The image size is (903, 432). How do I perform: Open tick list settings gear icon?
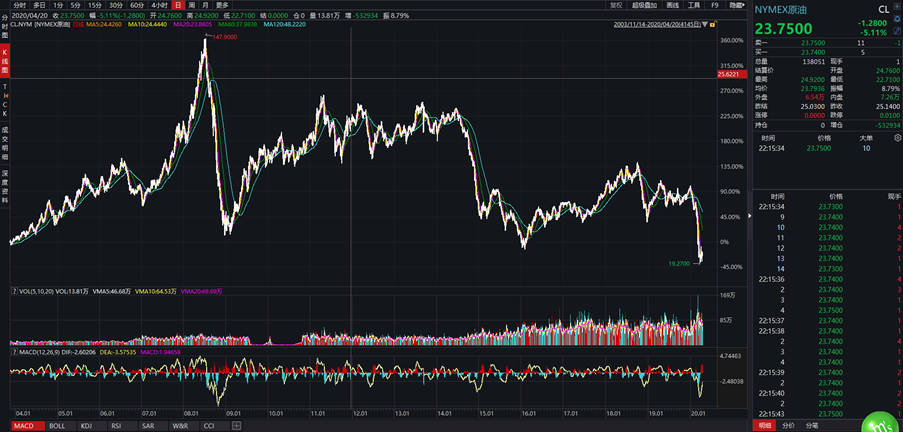[x=897, y=138]
